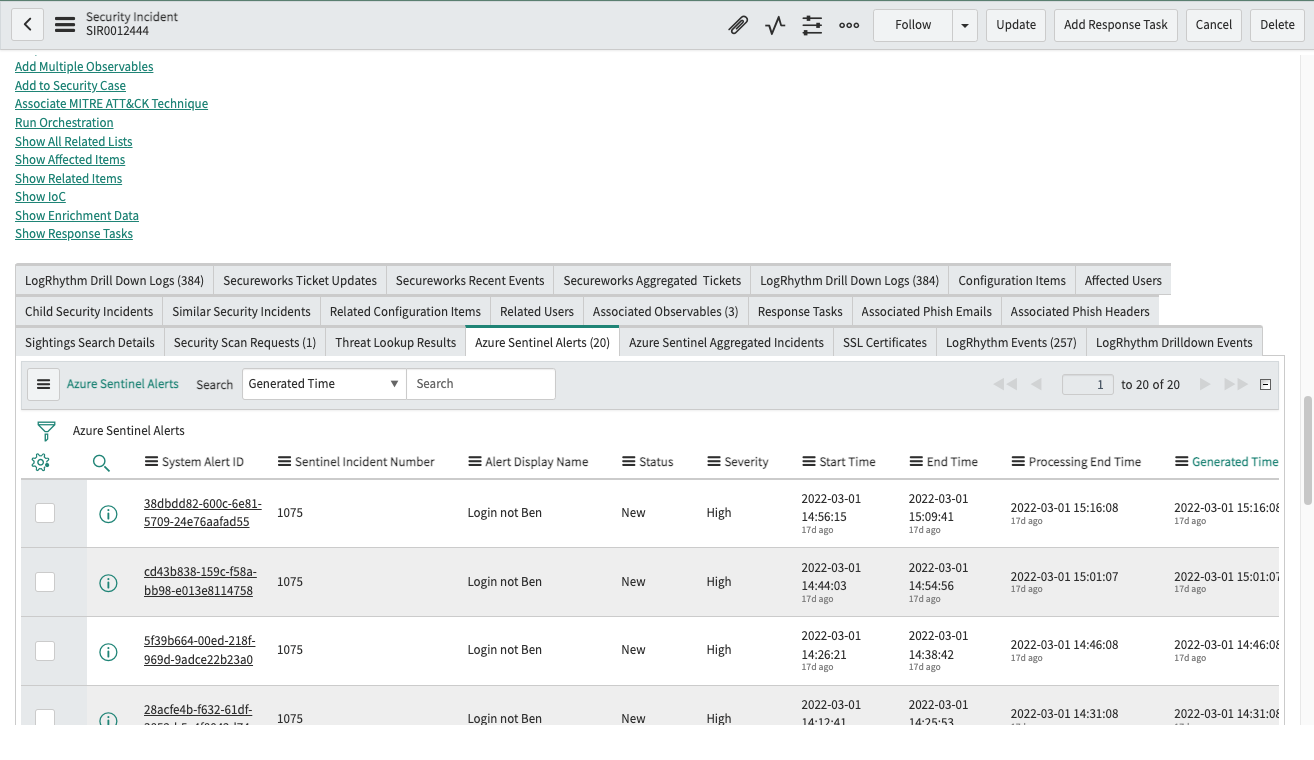This screenshot has height=760, width=1314.
Task: Click the list Search text field
Action: pyautogui.click(x=481, y=384)
